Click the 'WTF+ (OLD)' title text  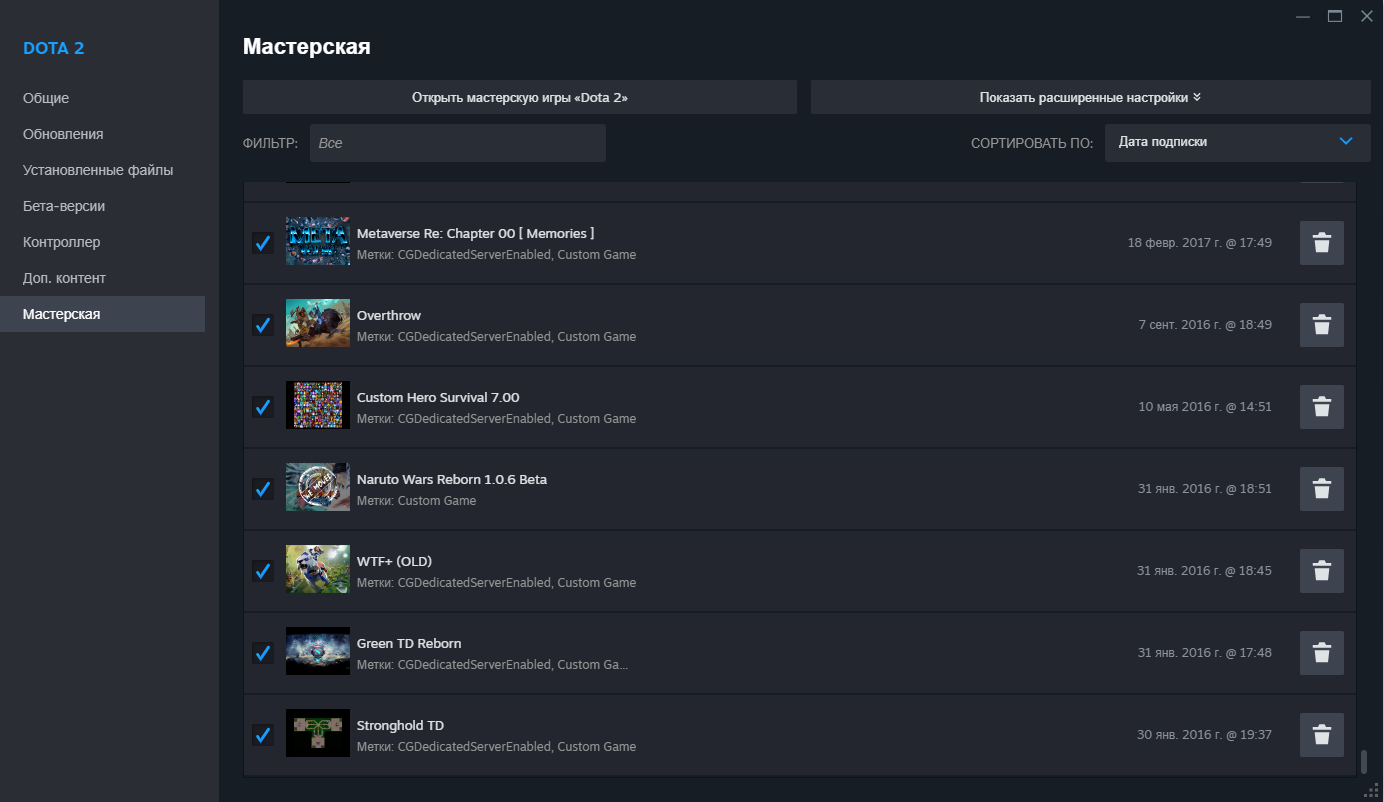tap(394, 561)
